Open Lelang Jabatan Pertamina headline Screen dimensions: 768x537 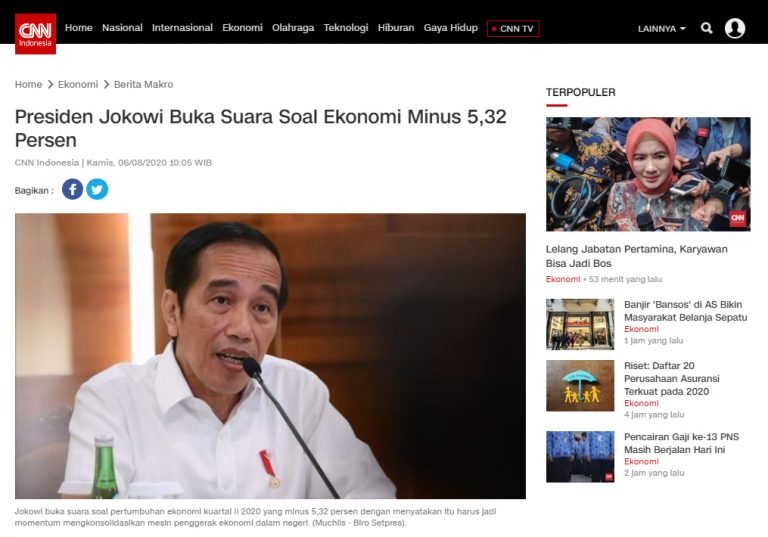637,256
